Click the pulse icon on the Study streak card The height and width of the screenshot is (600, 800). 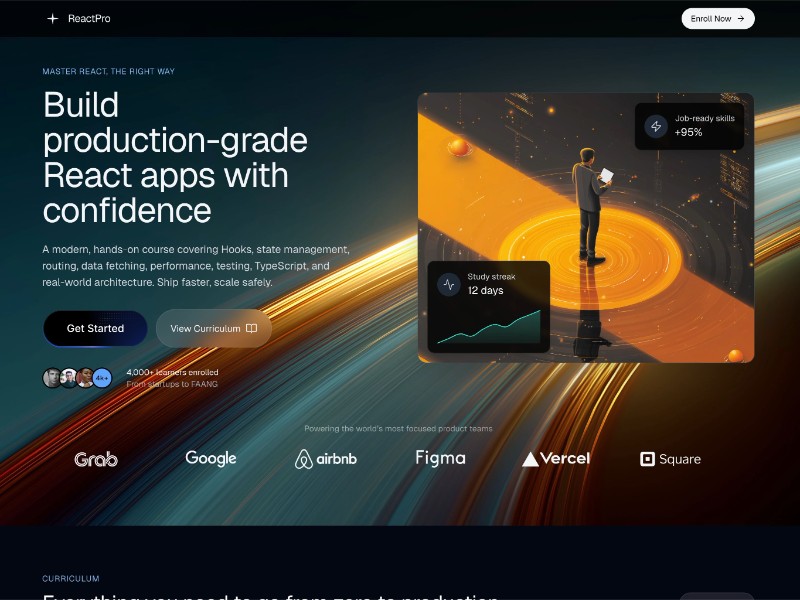[447, 282]
